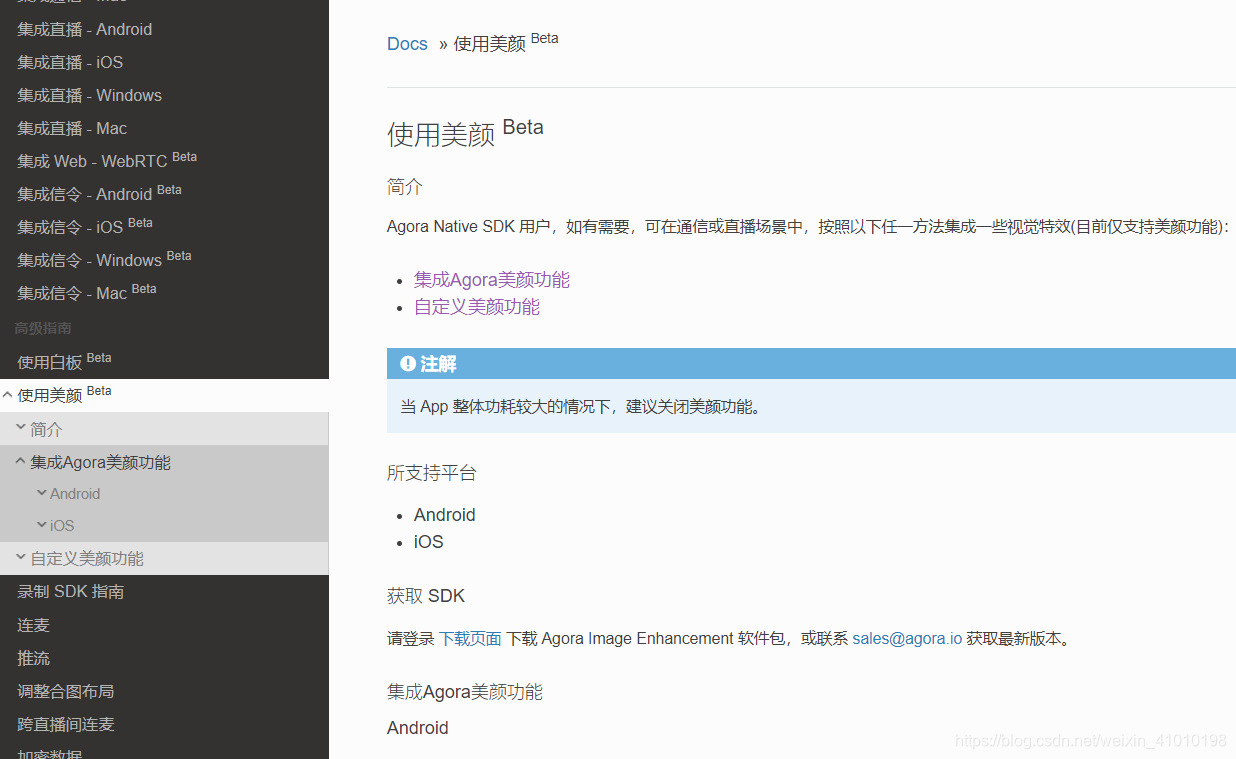
Task: Open 录制 SDK 指南 in sidebar
Action: [x=70, y=592]
